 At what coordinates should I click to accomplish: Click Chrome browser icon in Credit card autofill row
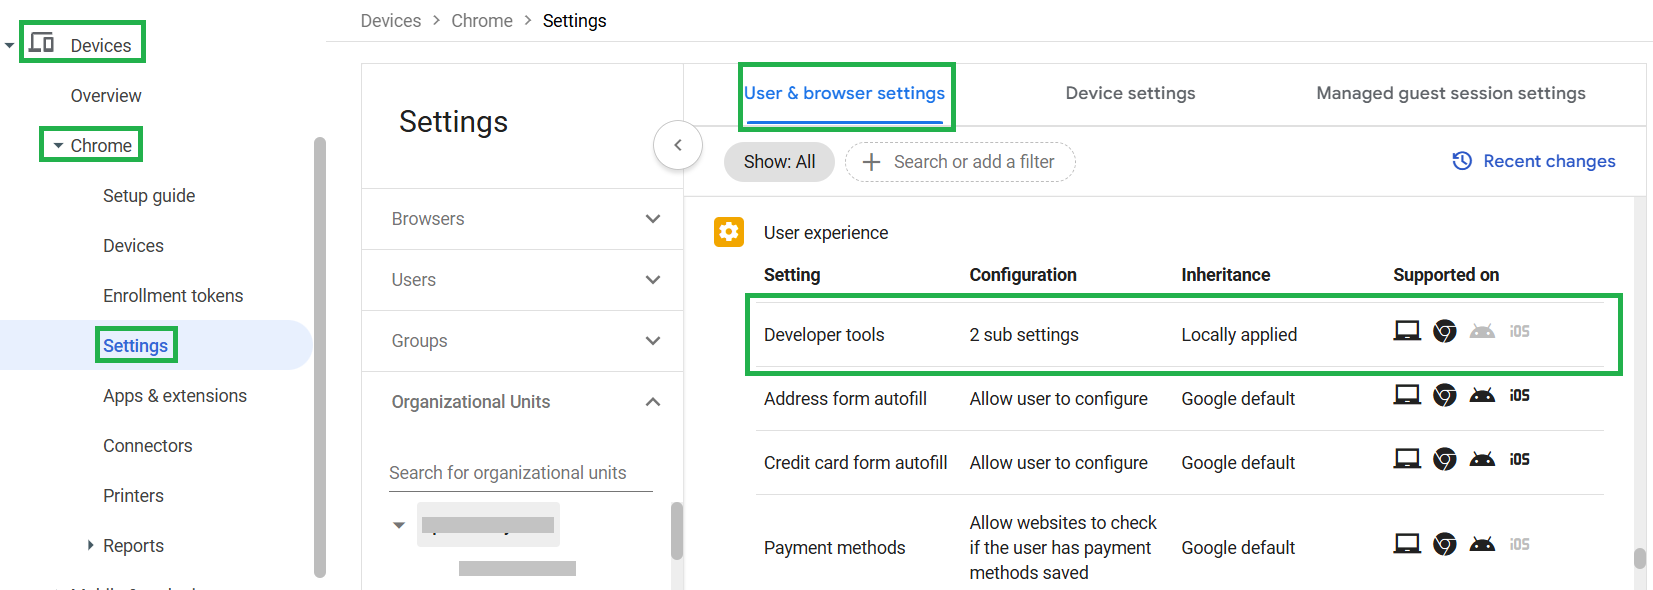1445,459
